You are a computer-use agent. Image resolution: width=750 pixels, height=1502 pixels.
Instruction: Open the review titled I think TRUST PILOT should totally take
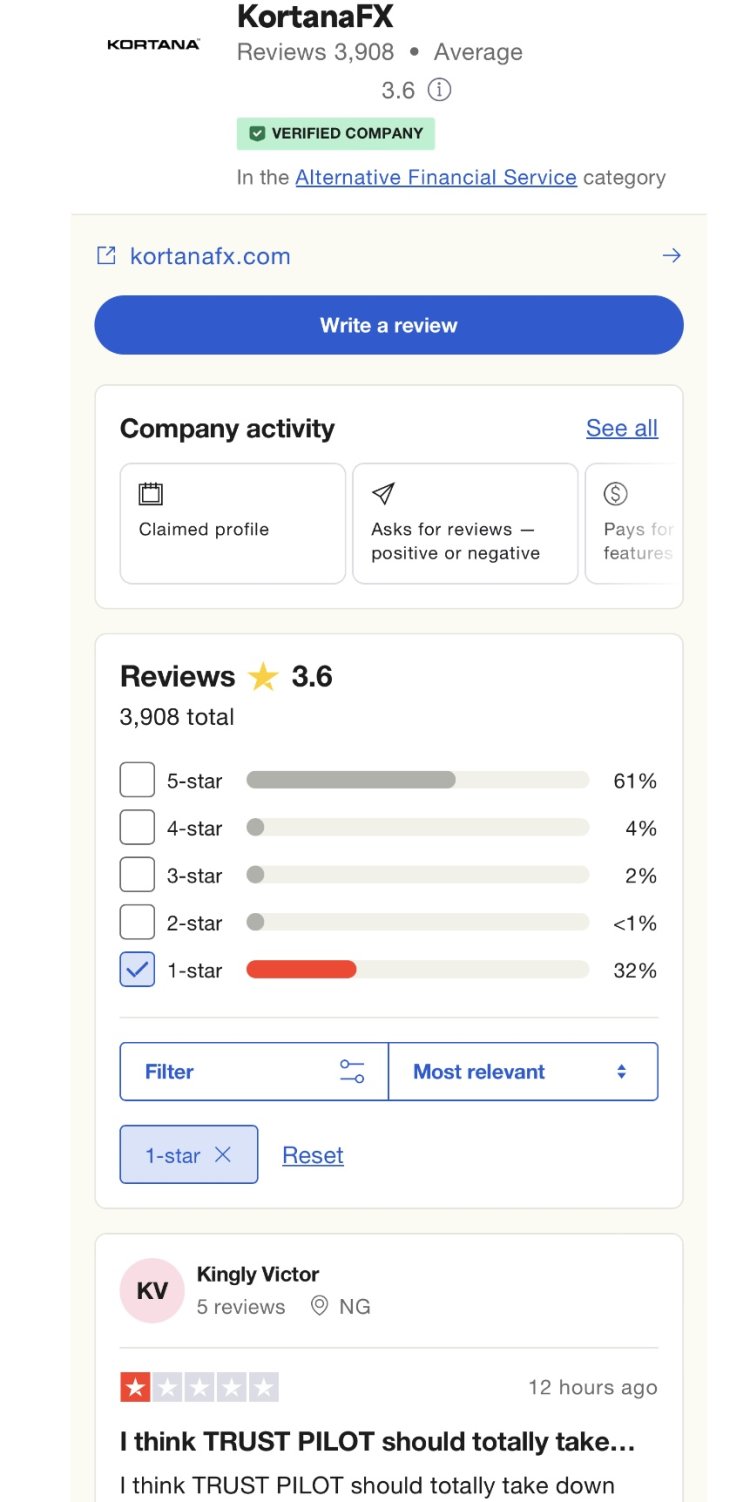(378, 1442)
